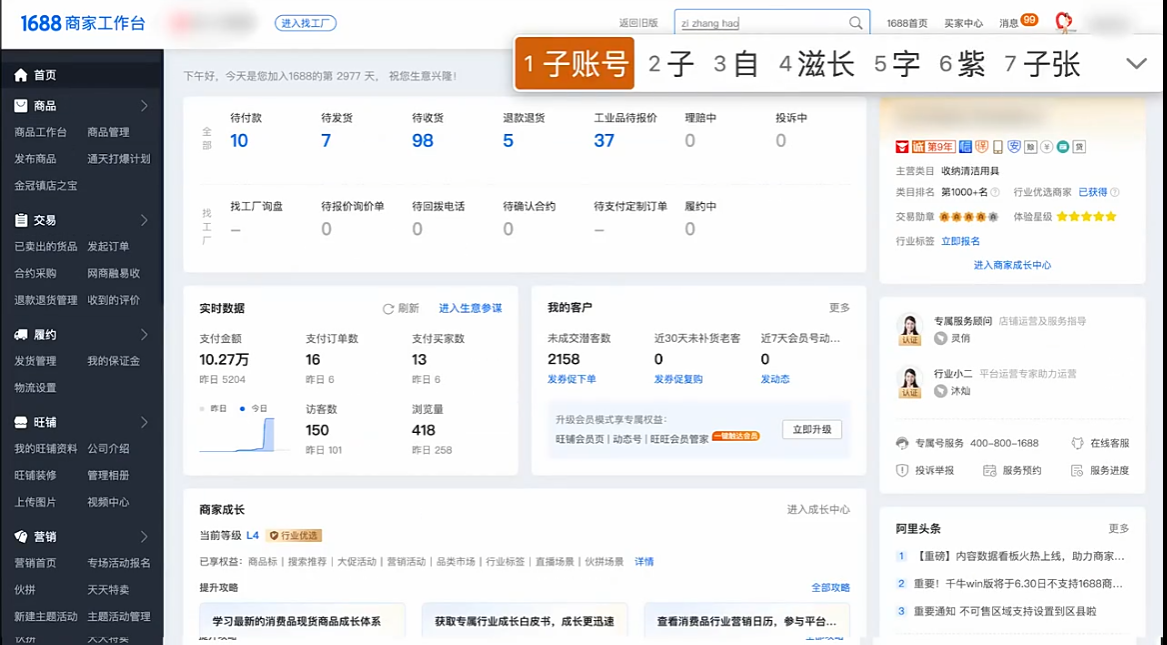Open the 服务预约 calendar icon
This screenshot has height=645, width=1167.
[x=989, y=470]
